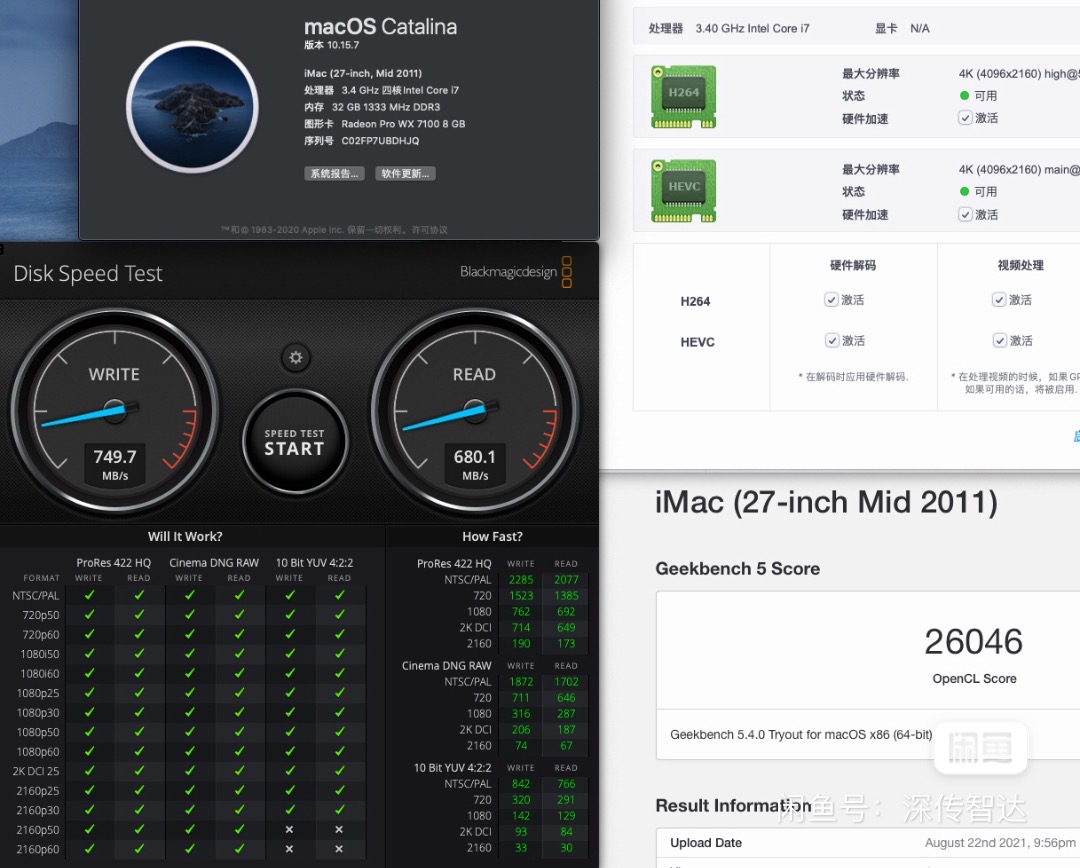This screenshot has width=1080, height=868.
Task: Click the 26046 OpenCL score
Action: pyautogui.click(x=973, y=642)
